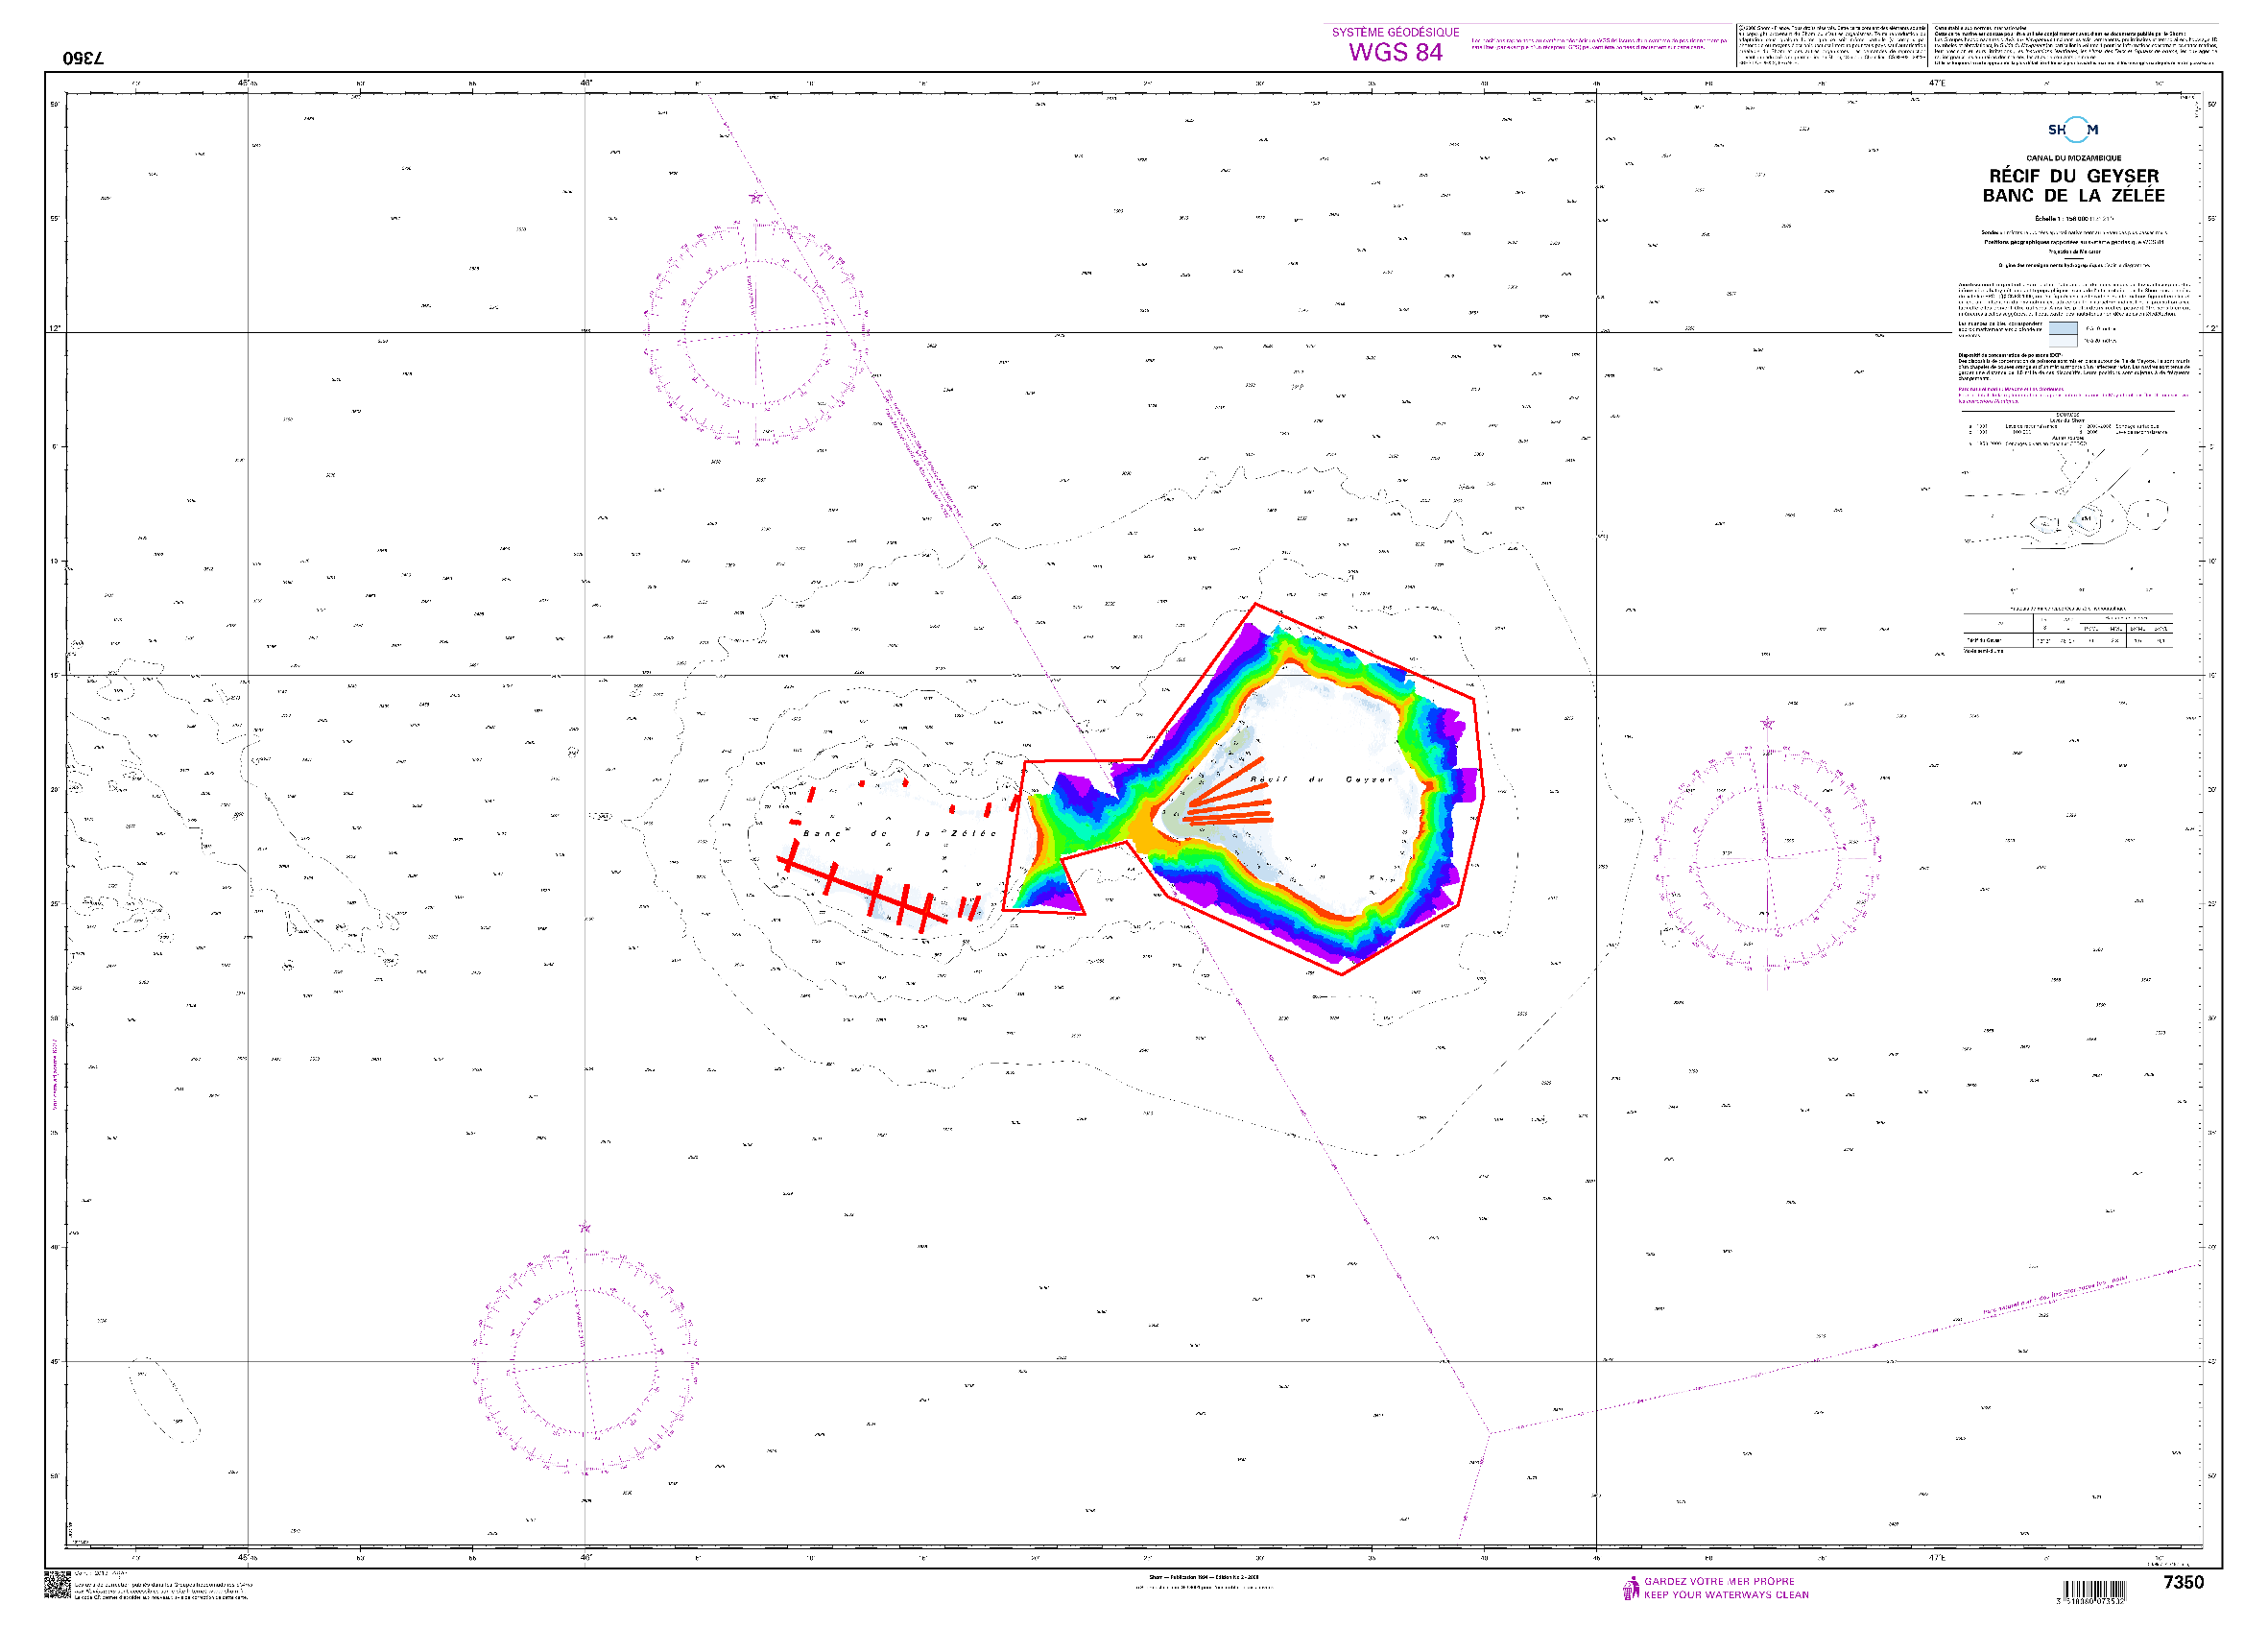Click the RÉCIF DU GEYSER title text
Viewport: 2268px width, 1628px height.
[2073, 176]
